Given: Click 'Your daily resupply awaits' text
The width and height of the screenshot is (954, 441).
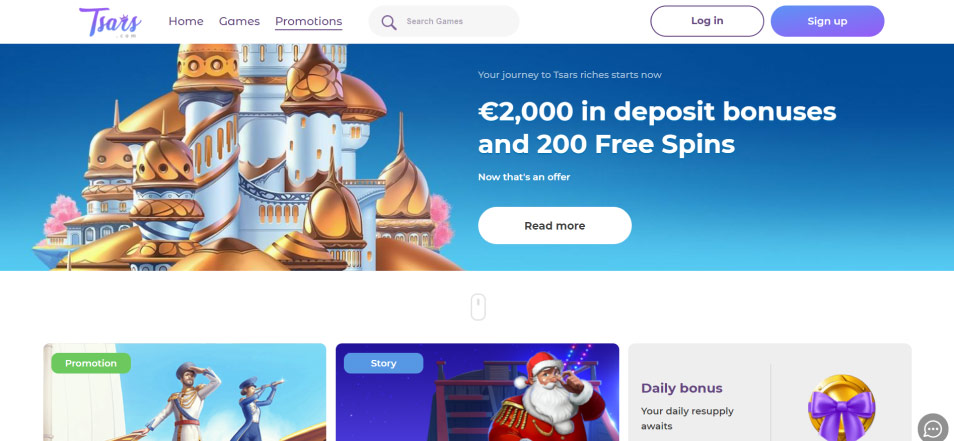Looking at the screenshot, I should tap(688, 418).
